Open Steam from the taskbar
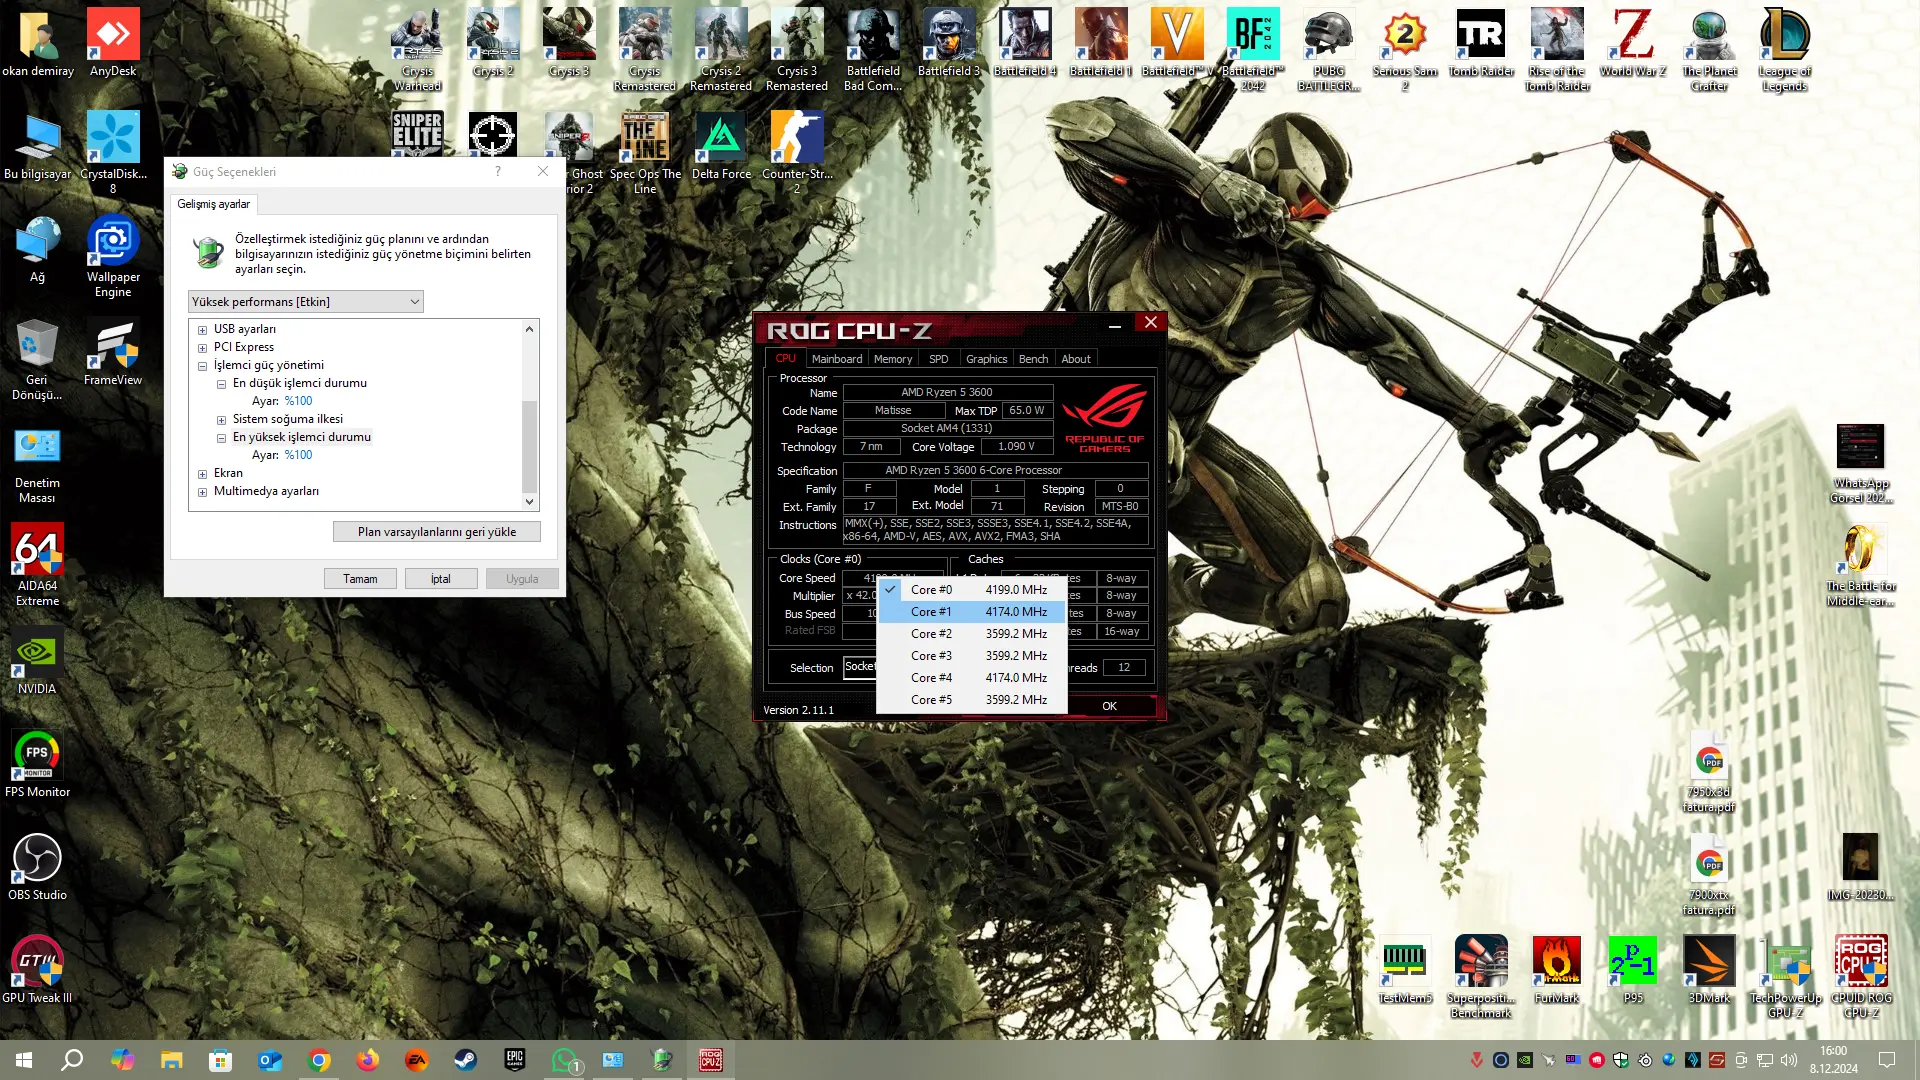The width and height of the screenshot is (1920, 1080). tap(465, 1060)
